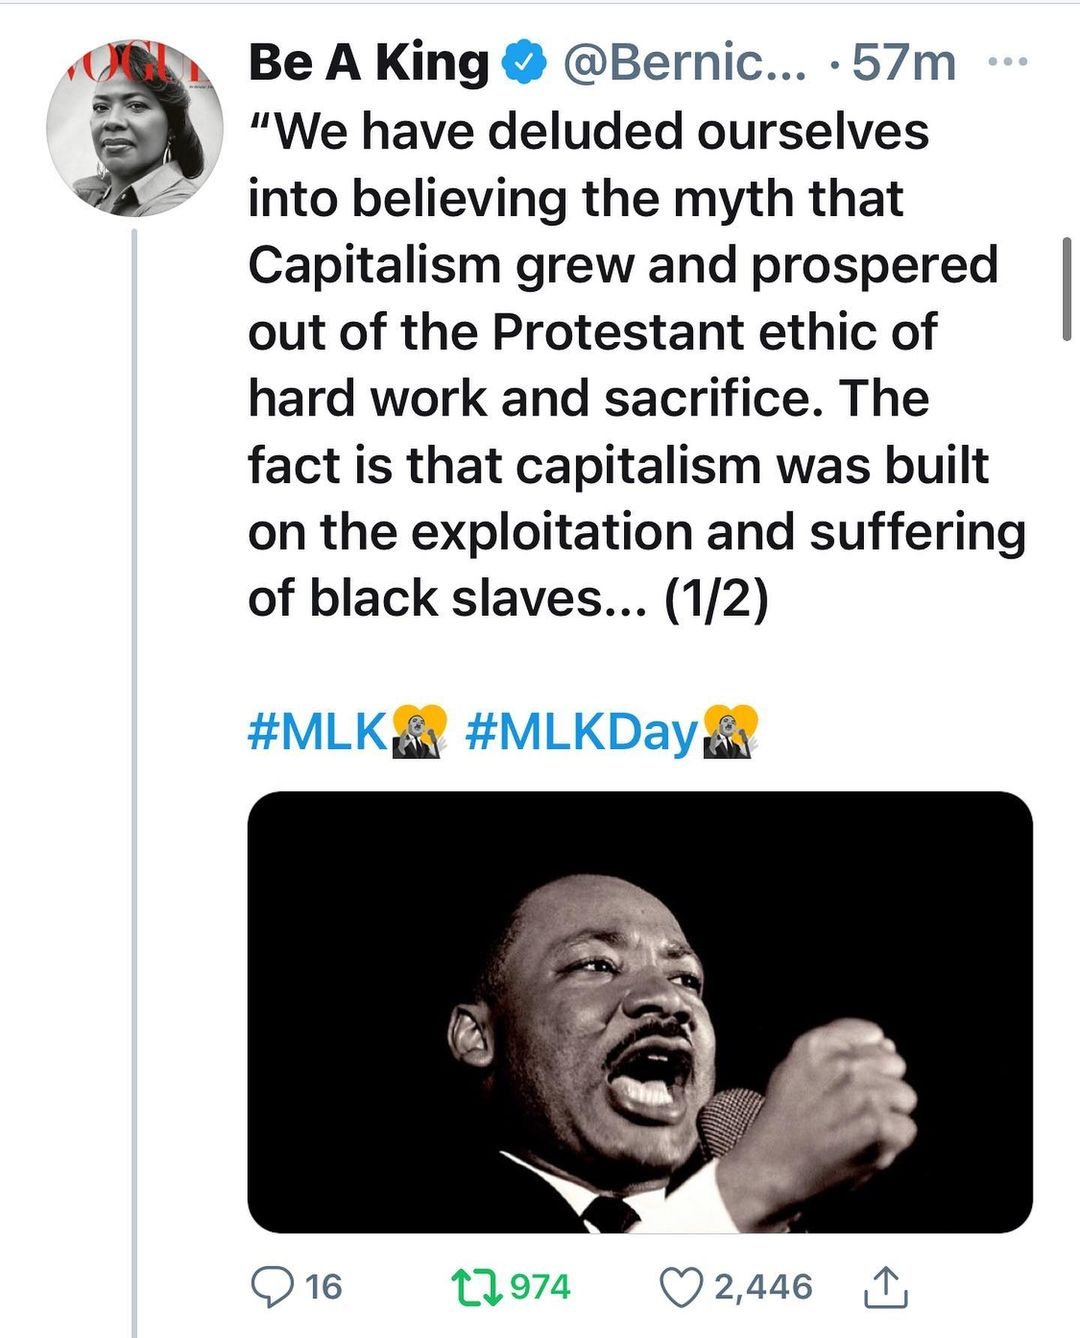Tap the reply speech bubble icon
This screenshot has height=1338, width=1080.
click(271, 1287)
